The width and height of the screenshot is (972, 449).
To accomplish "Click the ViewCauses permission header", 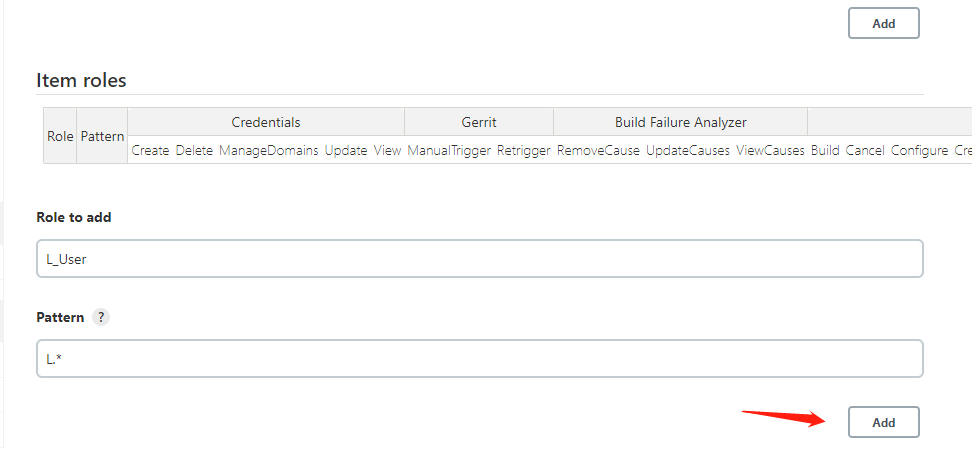I will (770, 150).
